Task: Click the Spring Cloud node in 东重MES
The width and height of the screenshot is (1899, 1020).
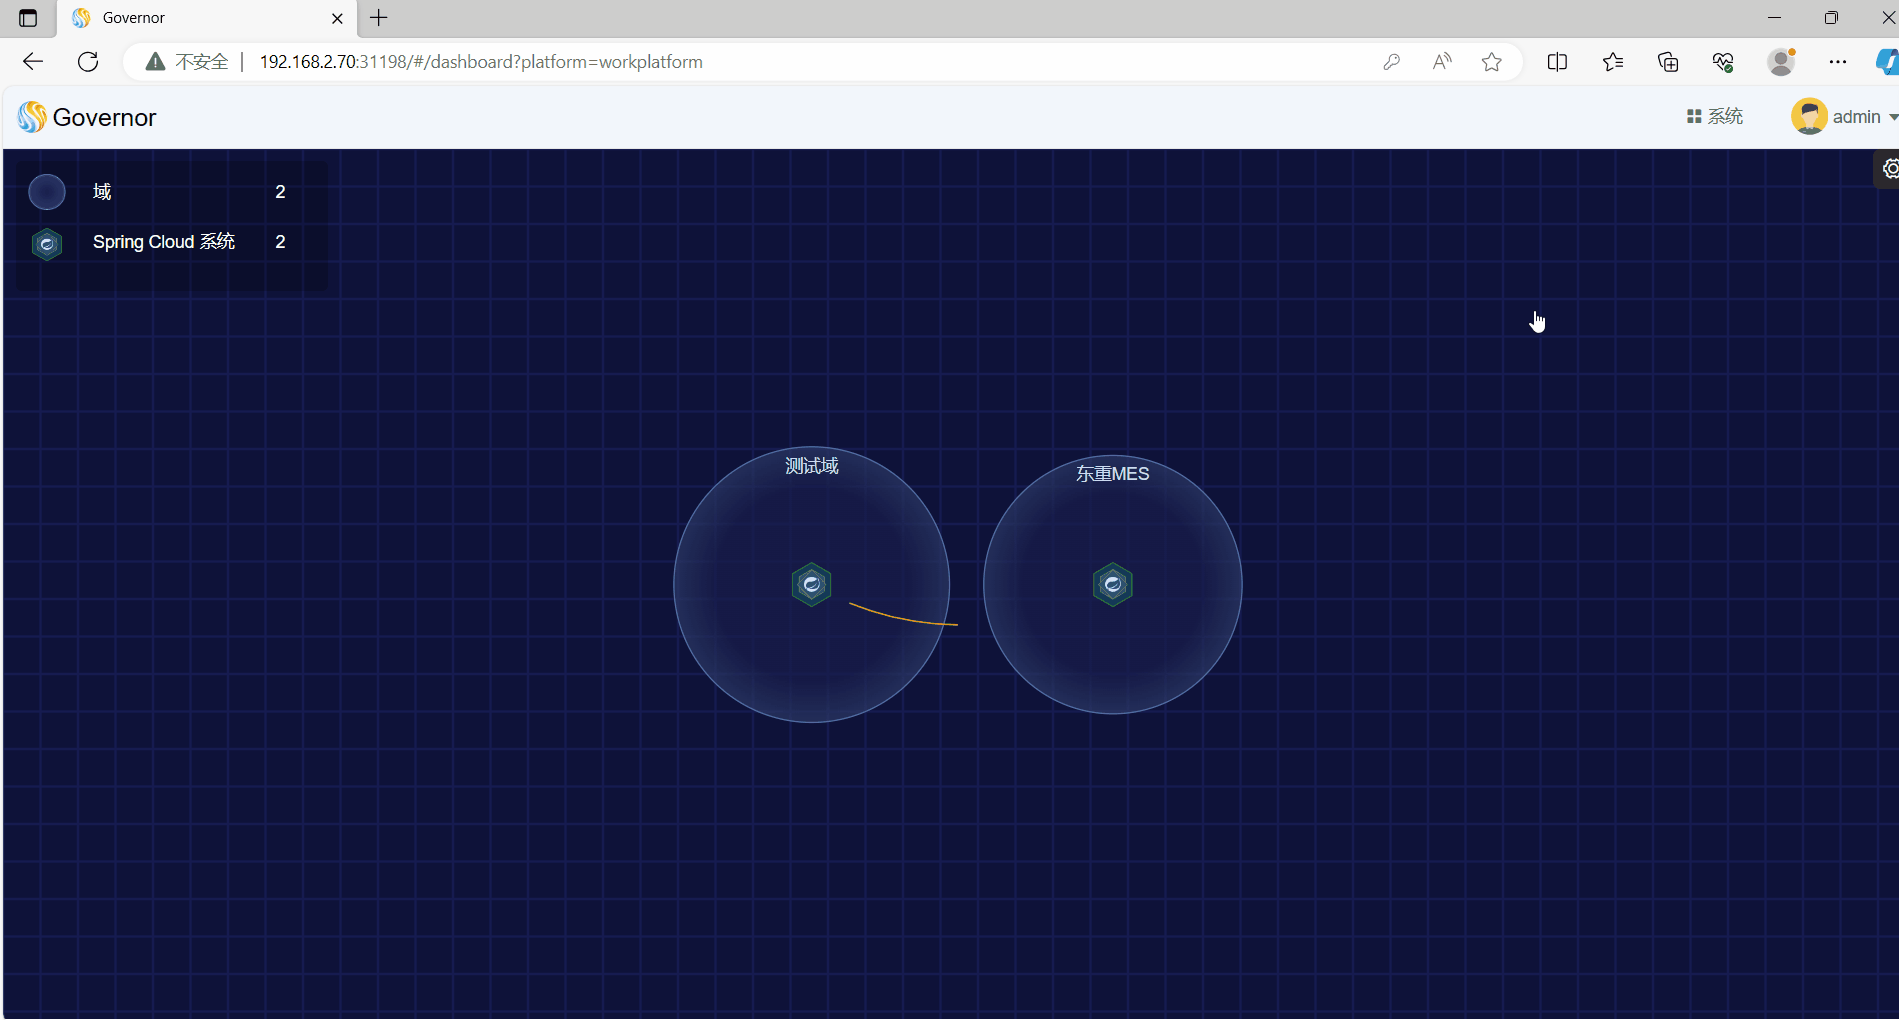Action: click(1112, 585)
